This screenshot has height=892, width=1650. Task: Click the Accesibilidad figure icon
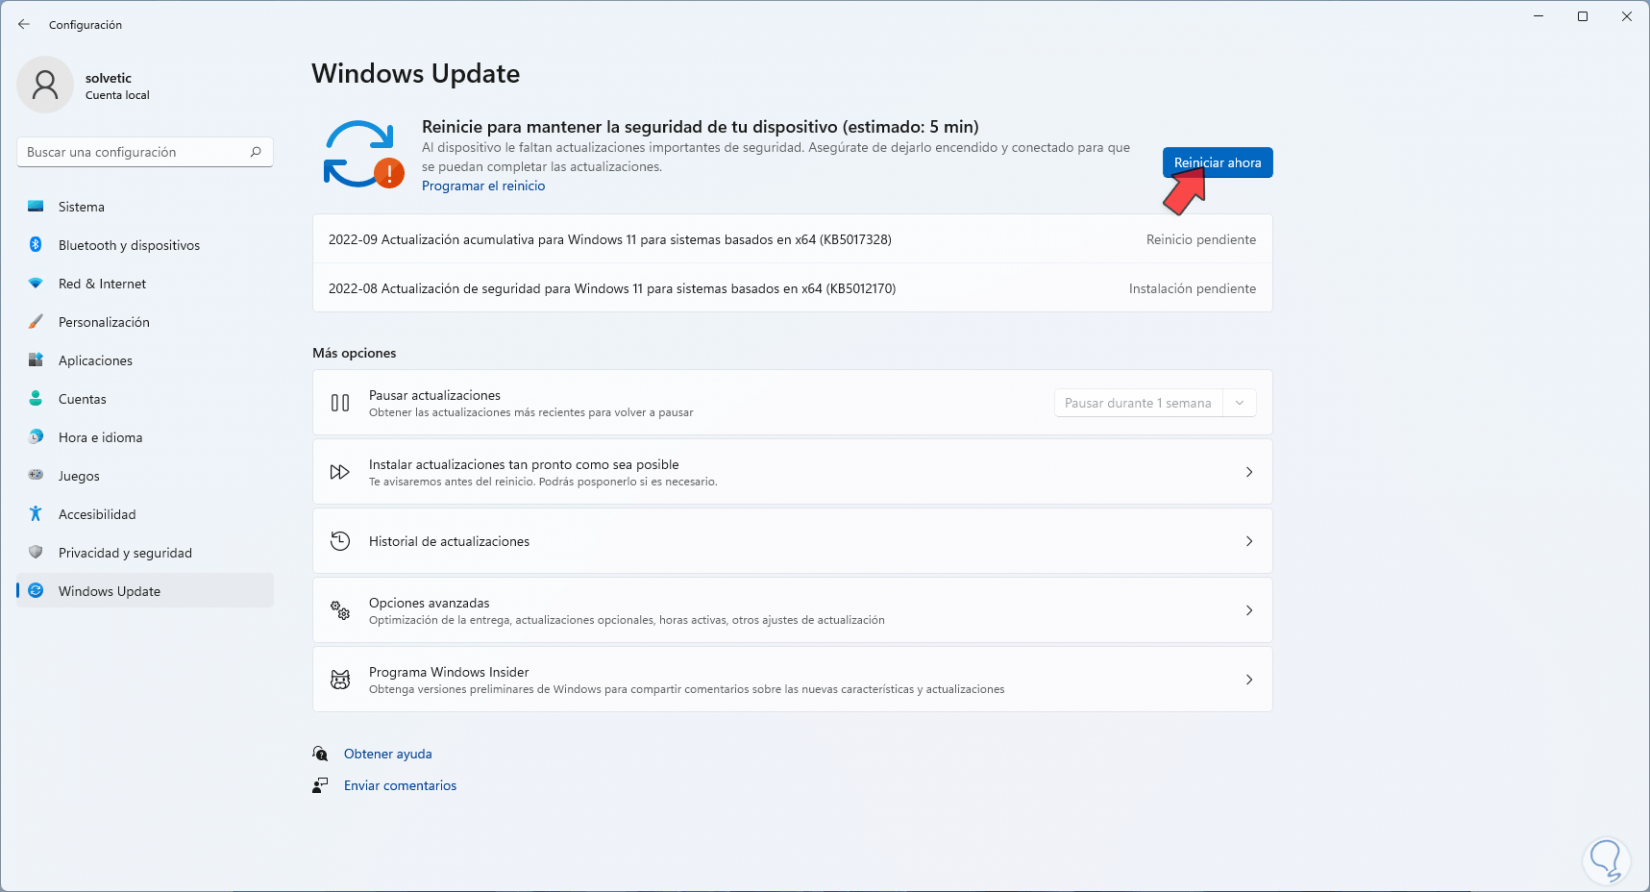pyautogui.click(x=36, y=514)
